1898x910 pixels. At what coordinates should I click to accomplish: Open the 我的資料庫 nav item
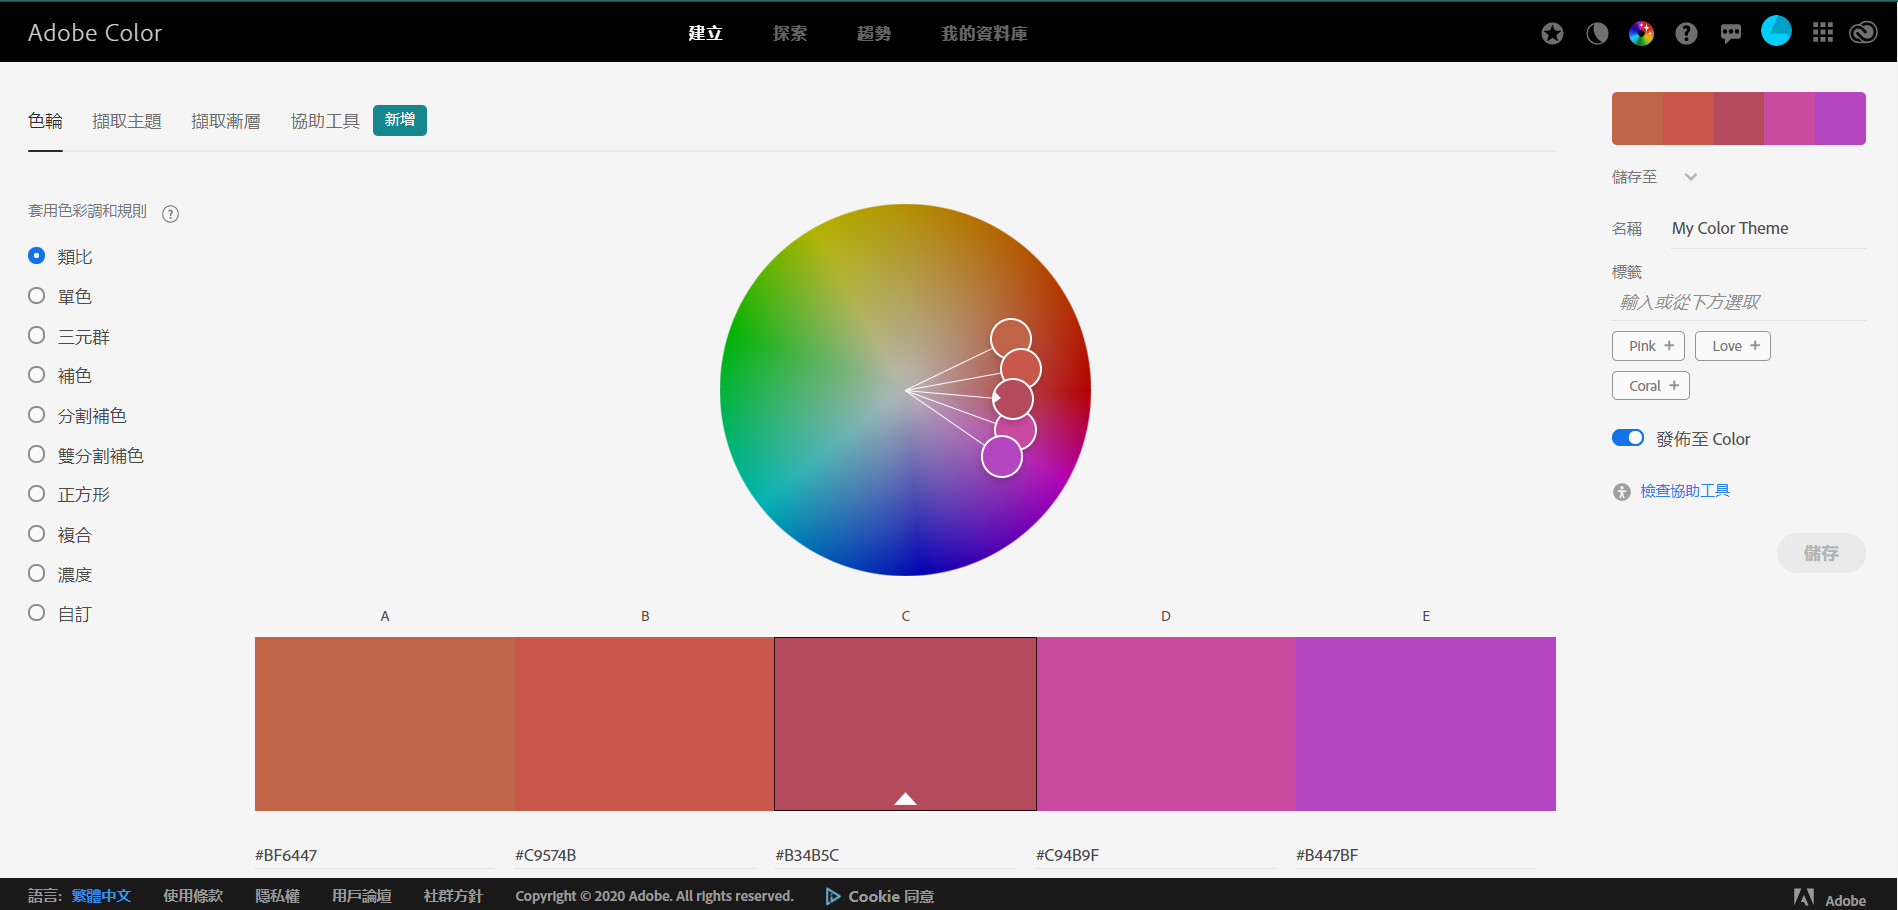984,33
